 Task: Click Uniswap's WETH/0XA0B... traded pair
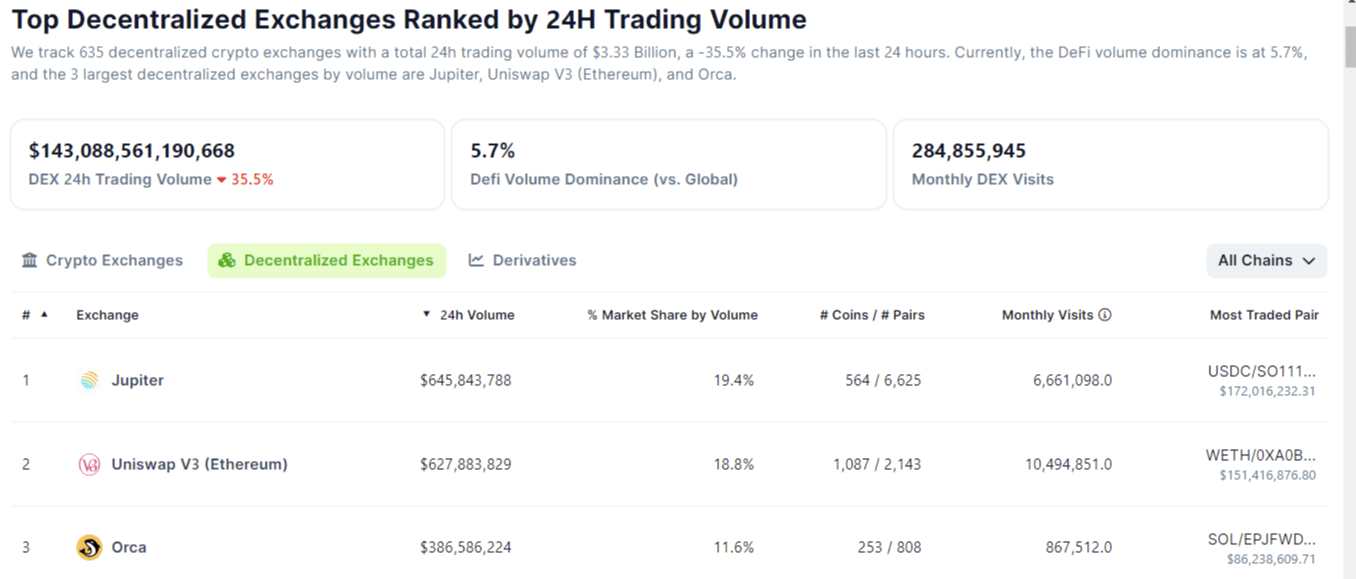[1261, 456]
